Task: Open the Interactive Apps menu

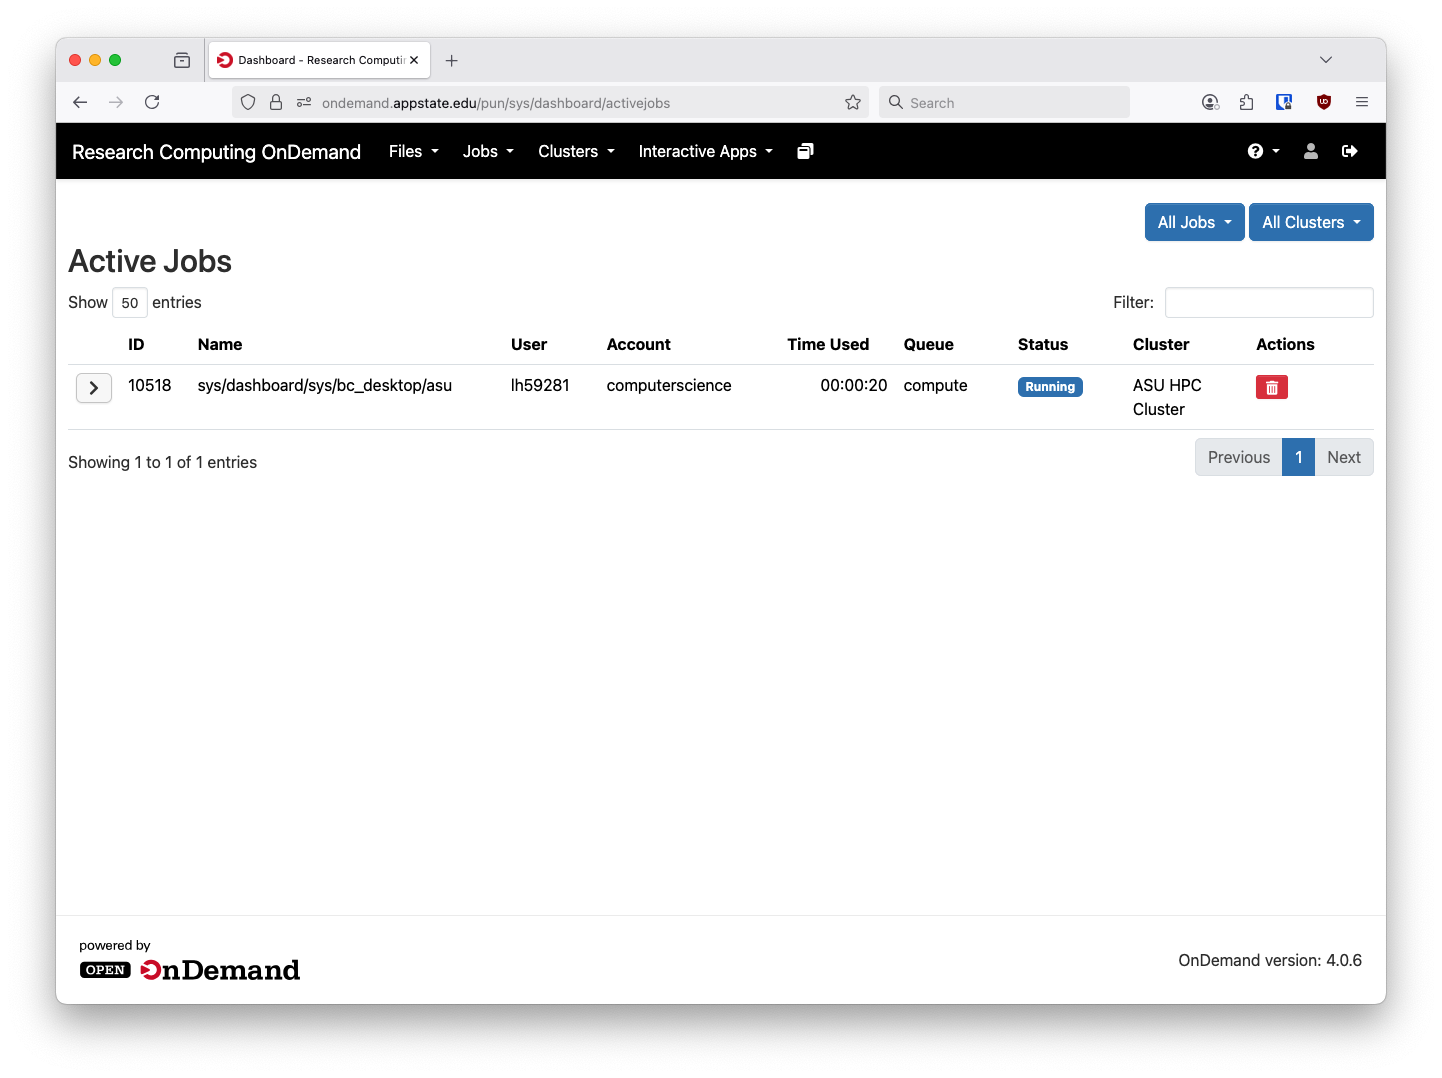Action: click(x=705, y=151)
